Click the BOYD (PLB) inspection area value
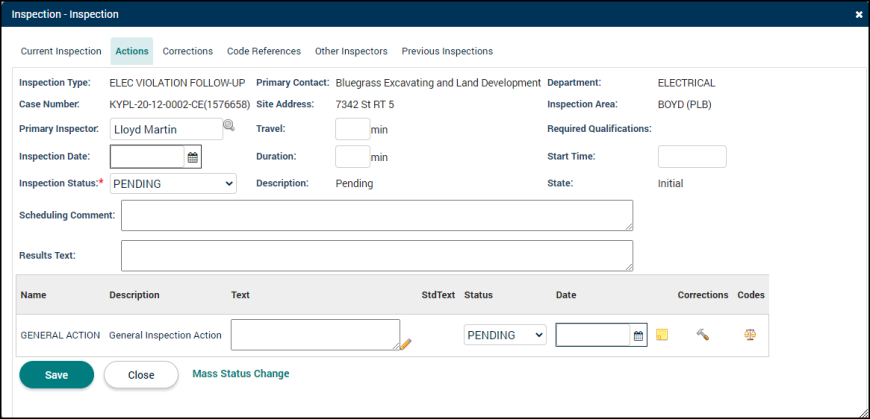Viewport: 870px width, 419px height. coord(684,104)
